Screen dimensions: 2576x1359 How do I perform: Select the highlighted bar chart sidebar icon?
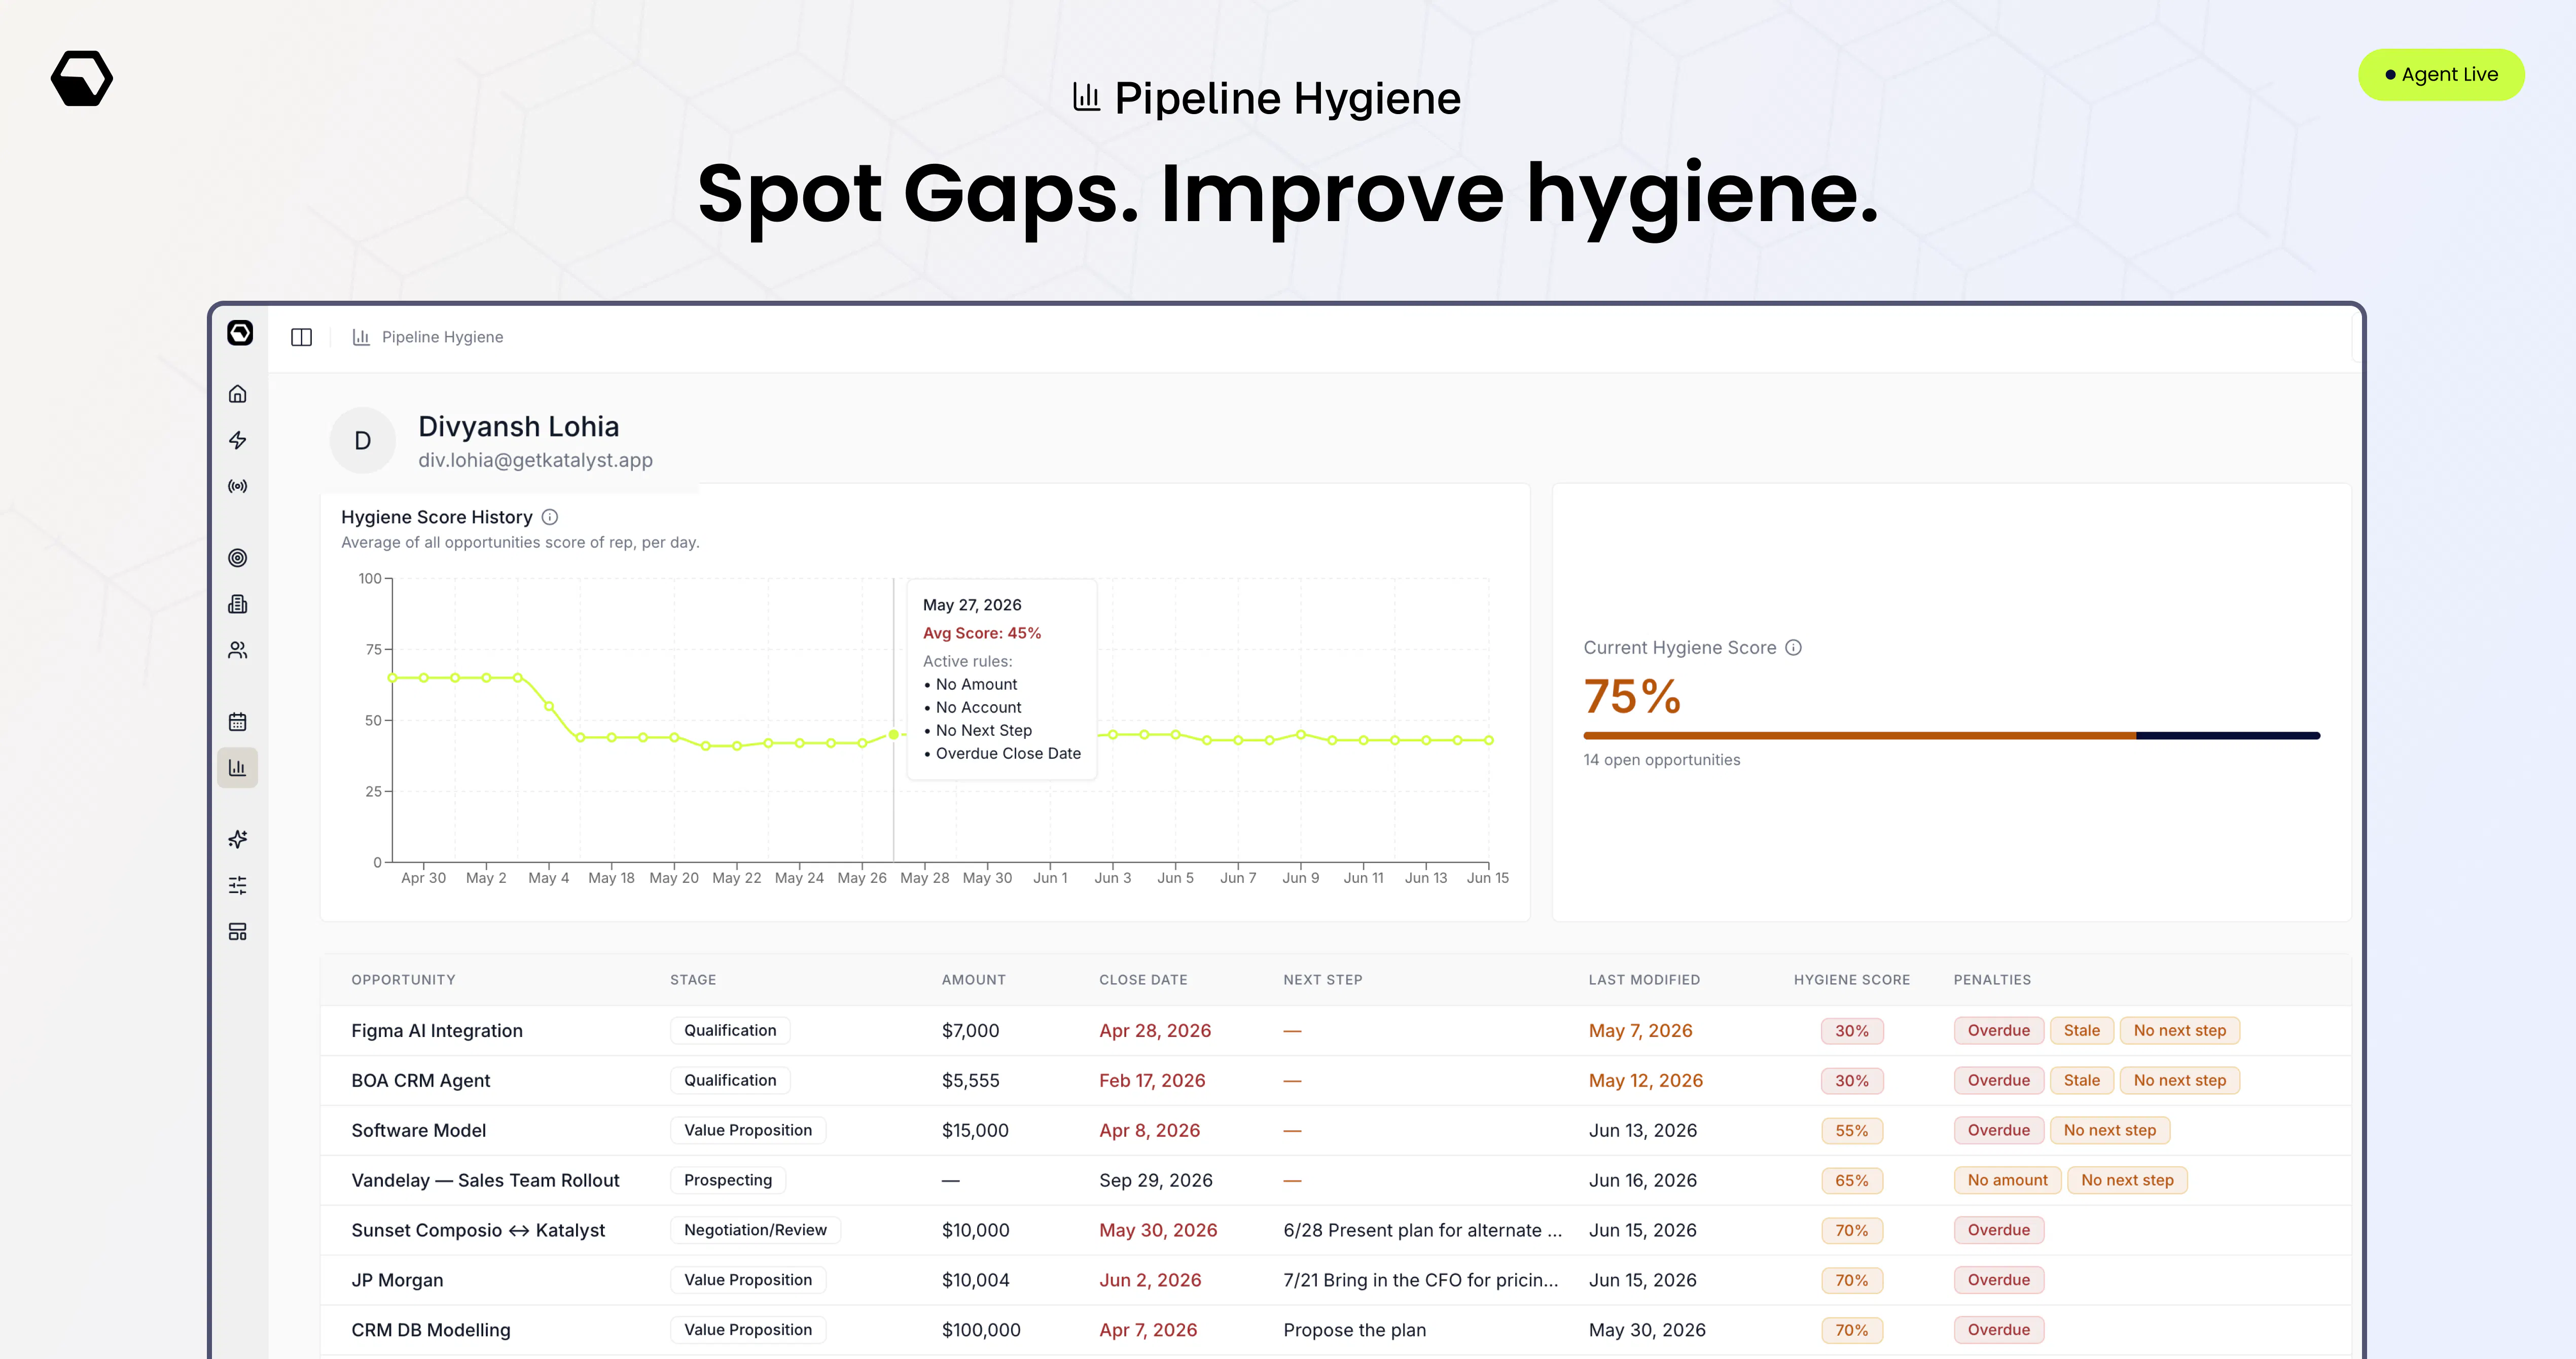[x=237, y=768]
